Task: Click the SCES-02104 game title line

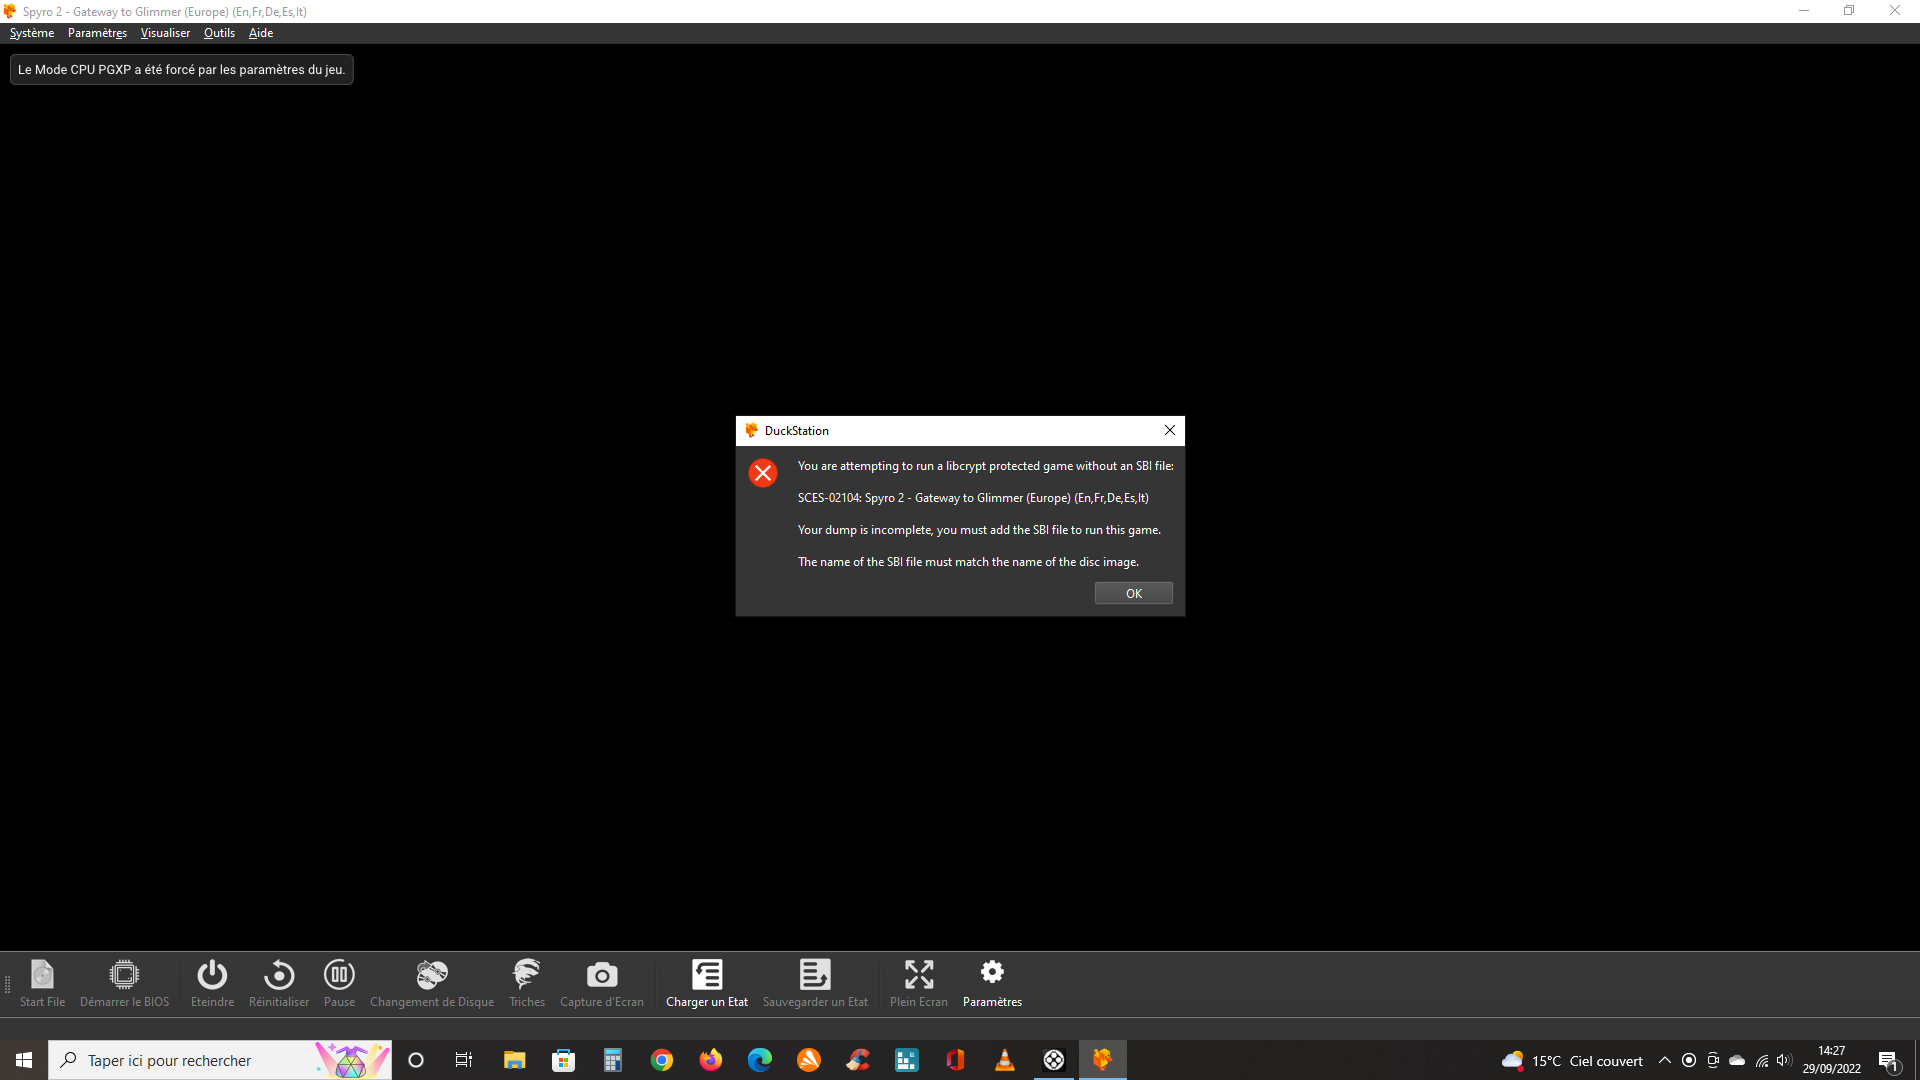Action: coord(973,498)
